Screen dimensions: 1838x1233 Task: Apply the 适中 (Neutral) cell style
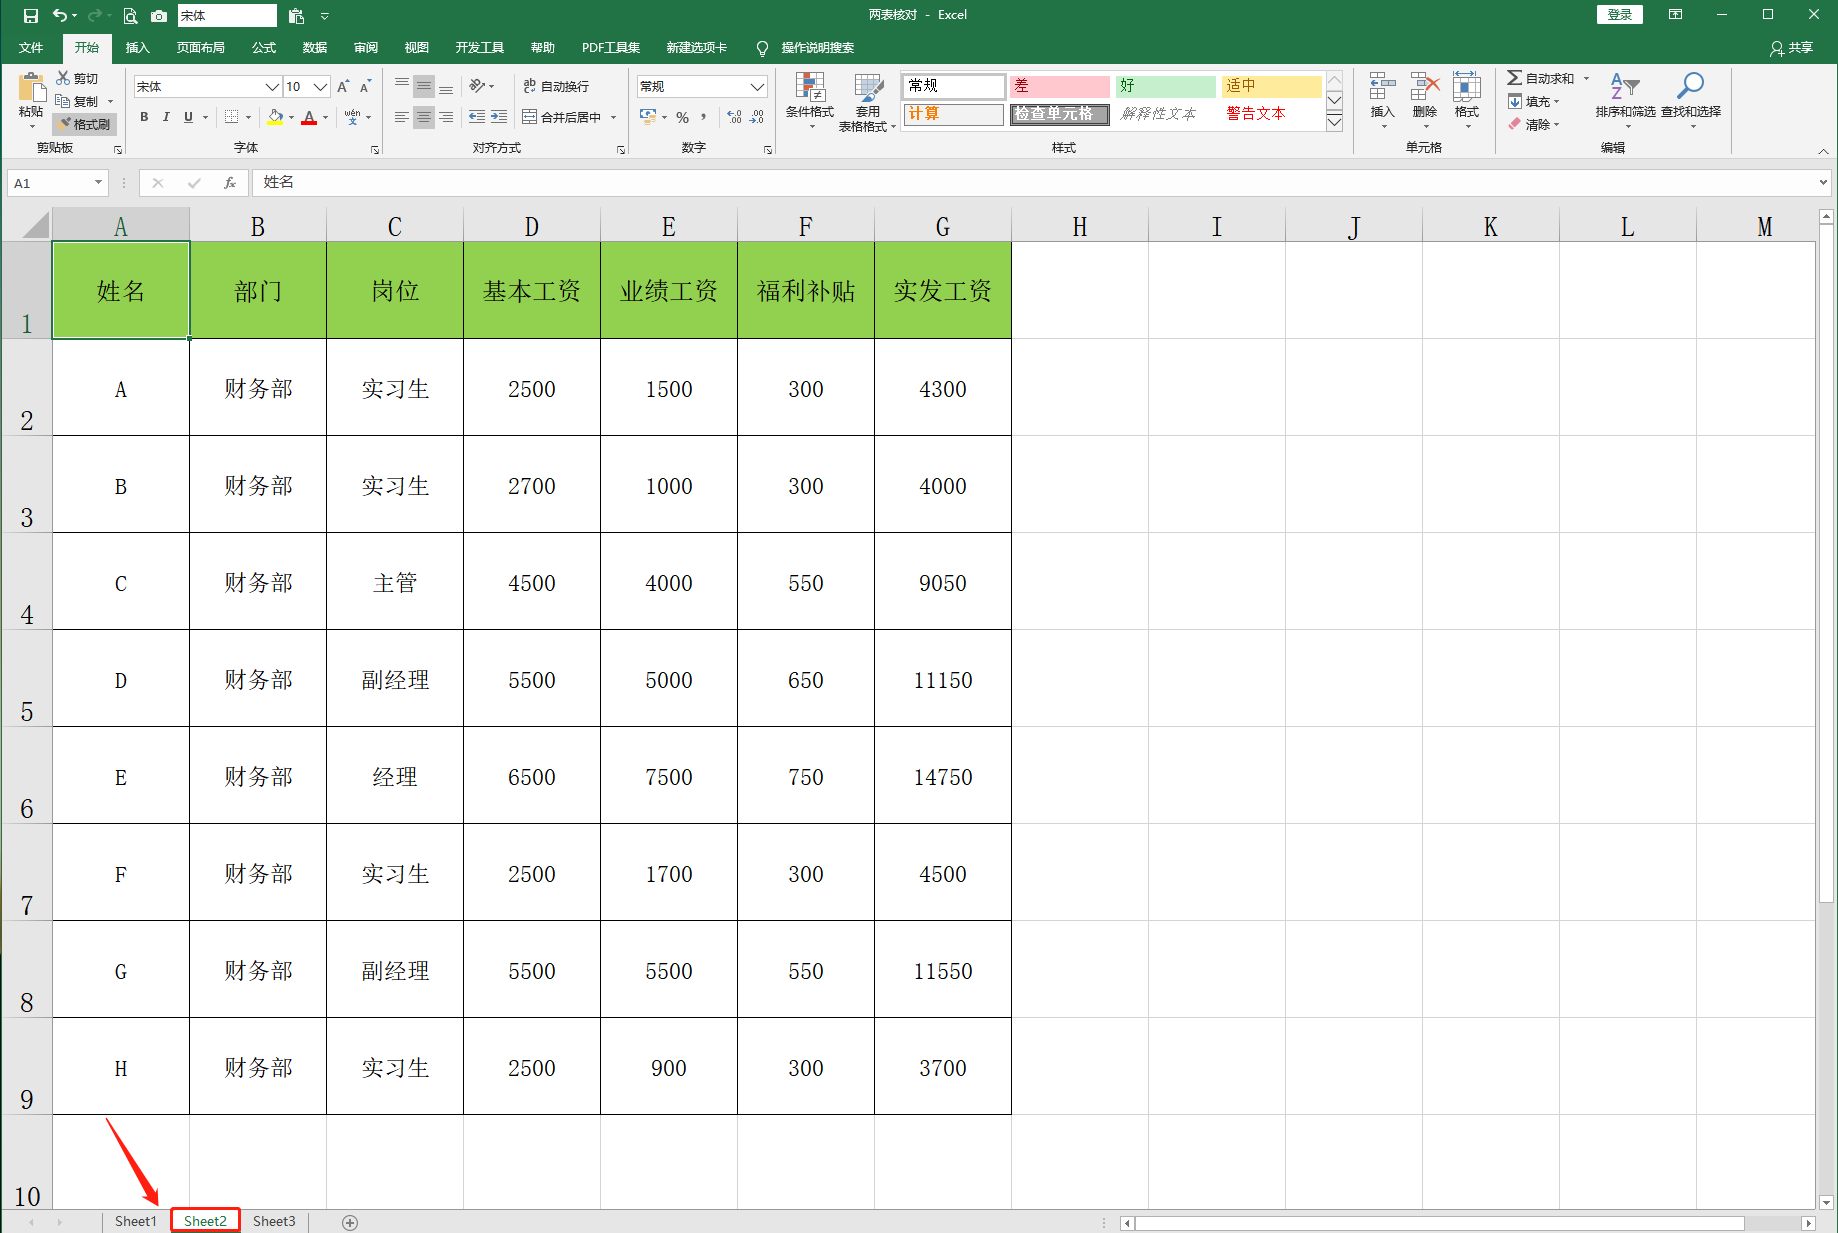1271,86
